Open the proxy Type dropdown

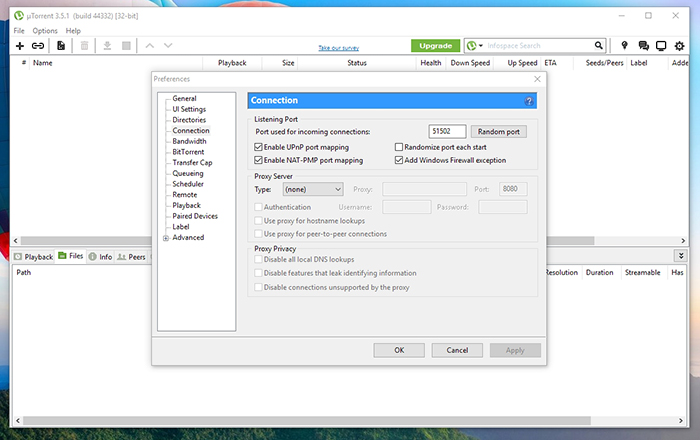(x=313, y=189)
